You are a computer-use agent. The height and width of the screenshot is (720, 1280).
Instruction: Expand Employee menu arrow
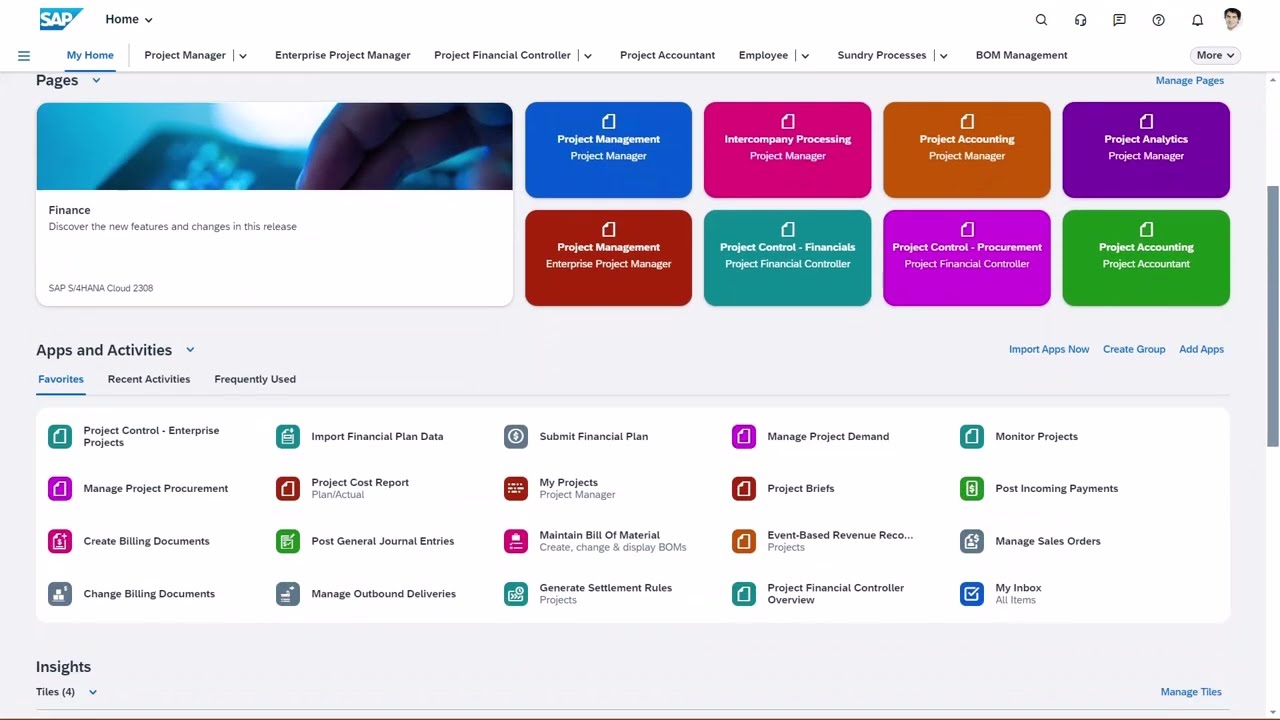point(805,56)
